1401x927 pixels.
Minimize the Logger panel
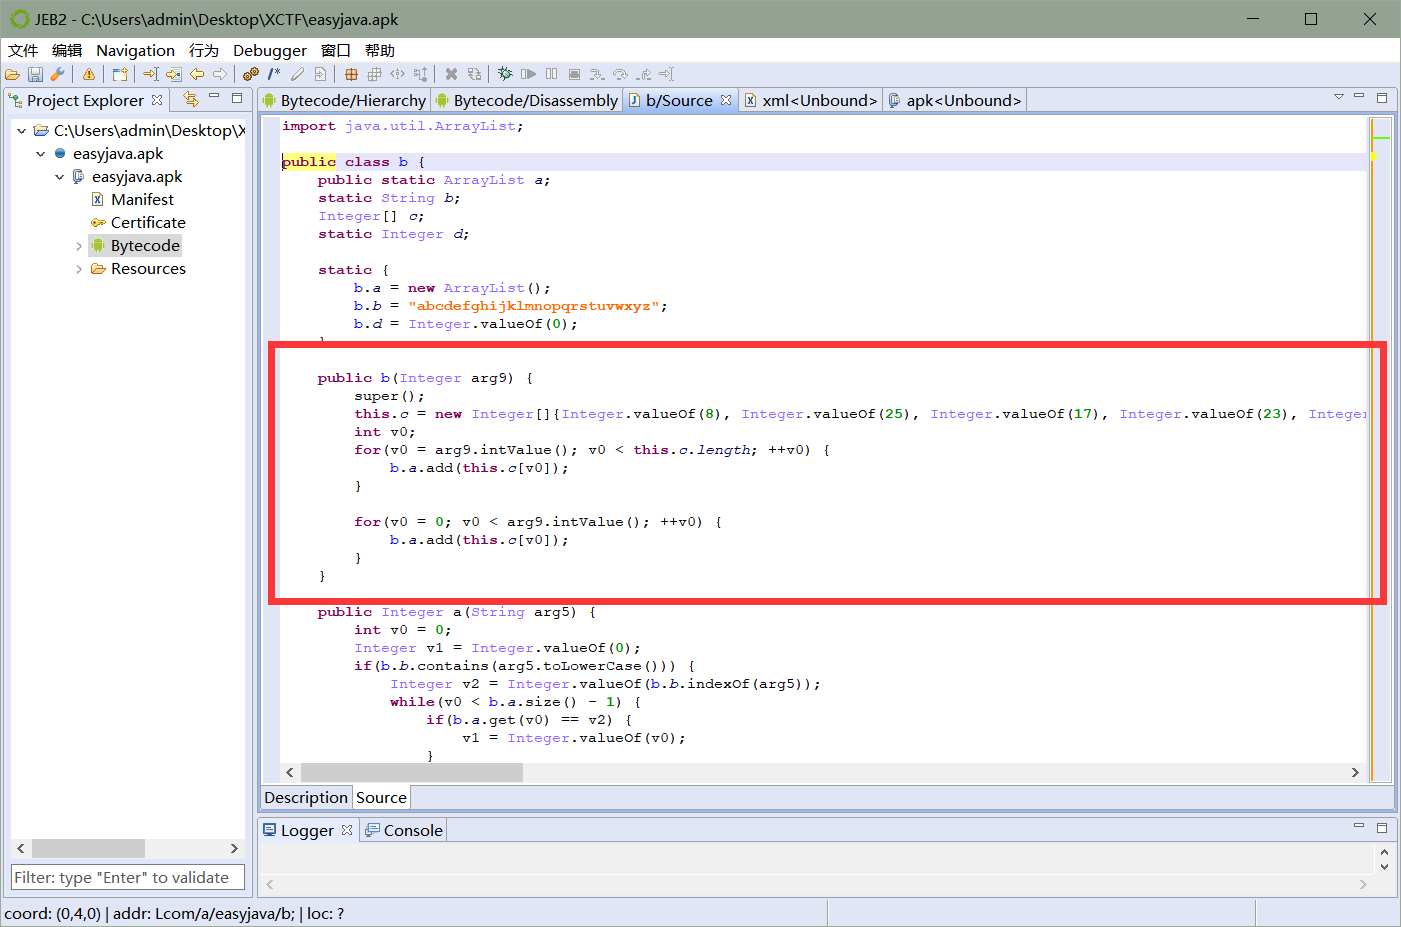pyautogui.click(x=1359, y=826)
